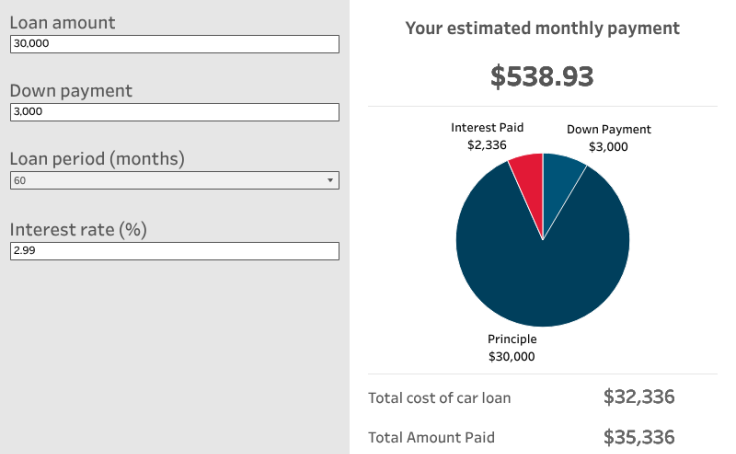Click the Loan period (months) label
736x454 pixels.
coord(97,159)
